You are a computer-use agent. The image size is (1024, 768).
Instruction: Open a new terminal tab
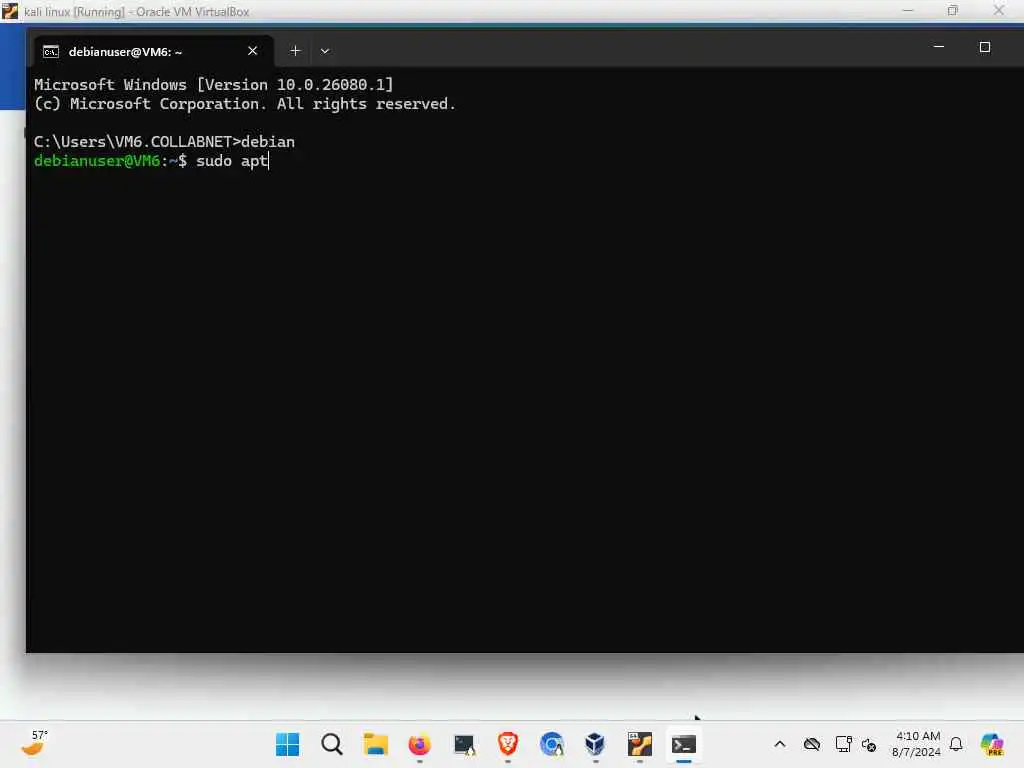[295, 51]
